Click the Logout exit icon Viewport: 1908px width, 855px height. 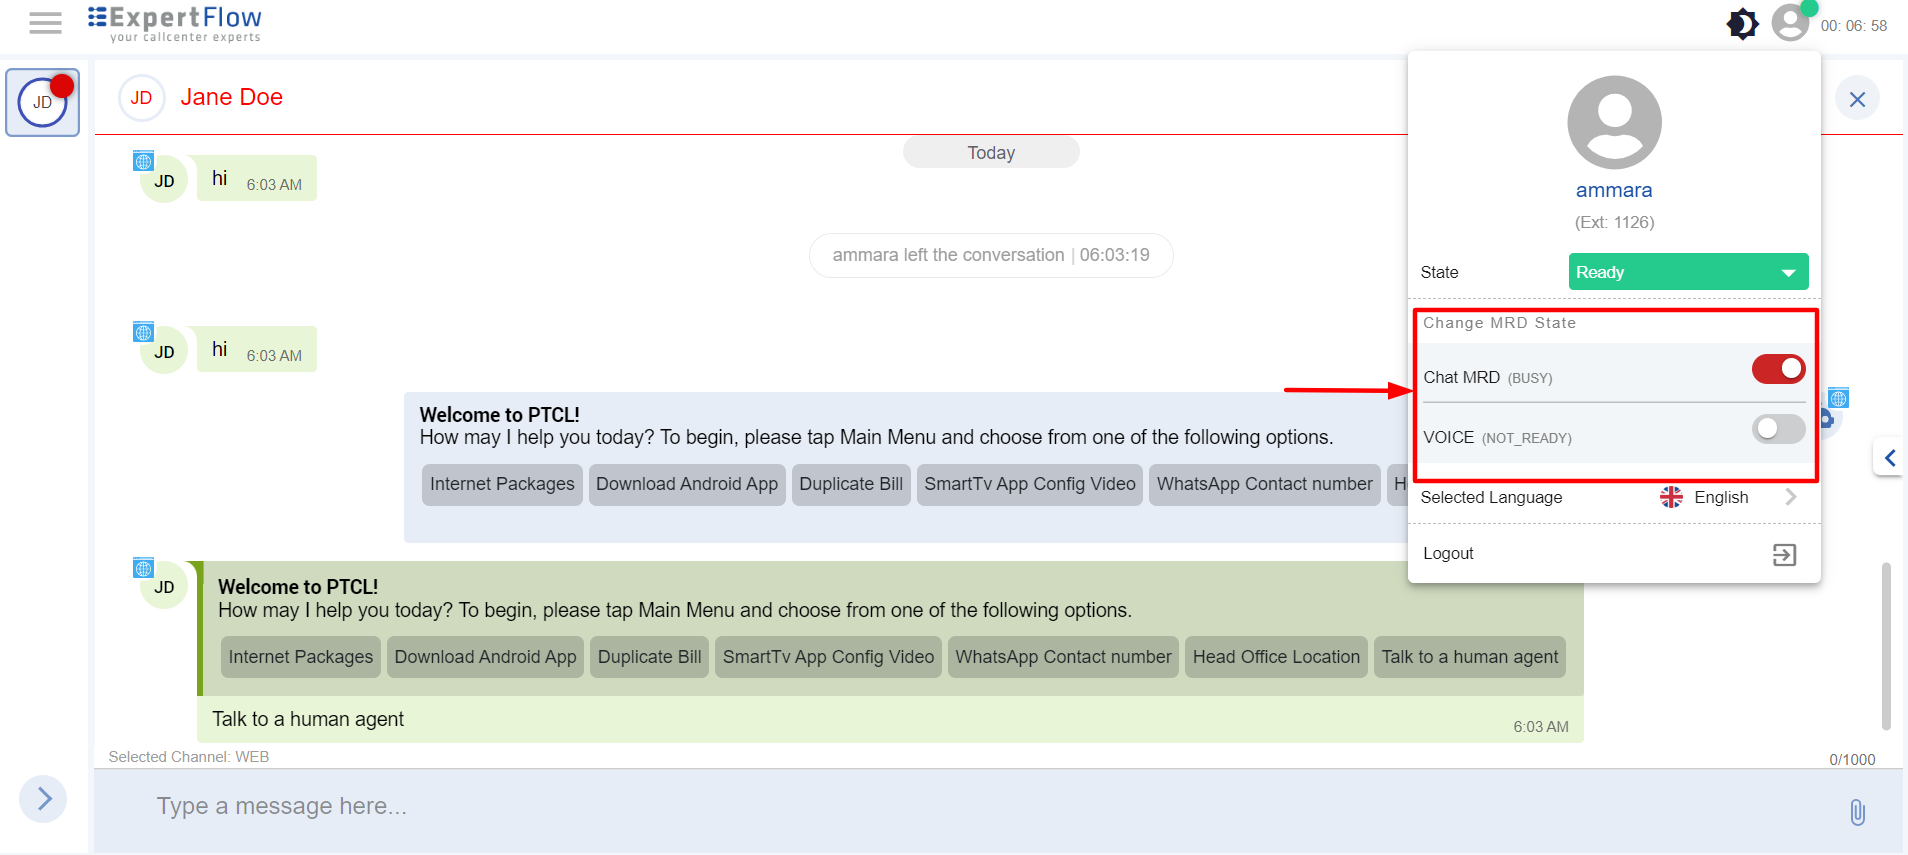click(x=1784, y=555)
